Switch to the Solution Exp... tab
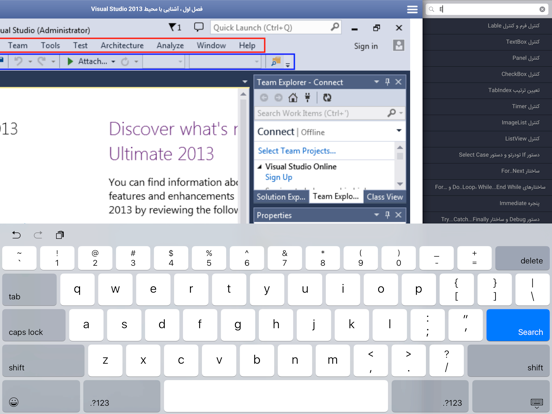 [x=281, y=197]
